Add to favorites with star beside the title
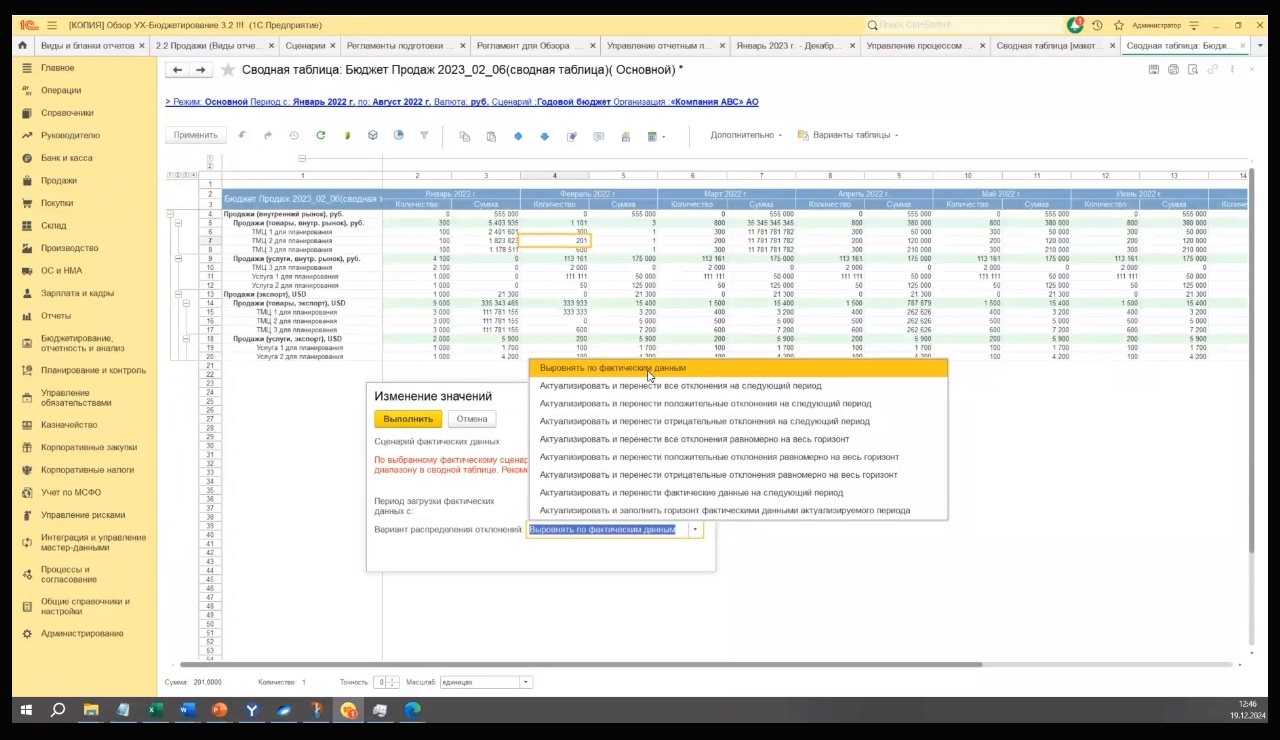This screenshot has height=740, width=1280. tap(228, 70)
